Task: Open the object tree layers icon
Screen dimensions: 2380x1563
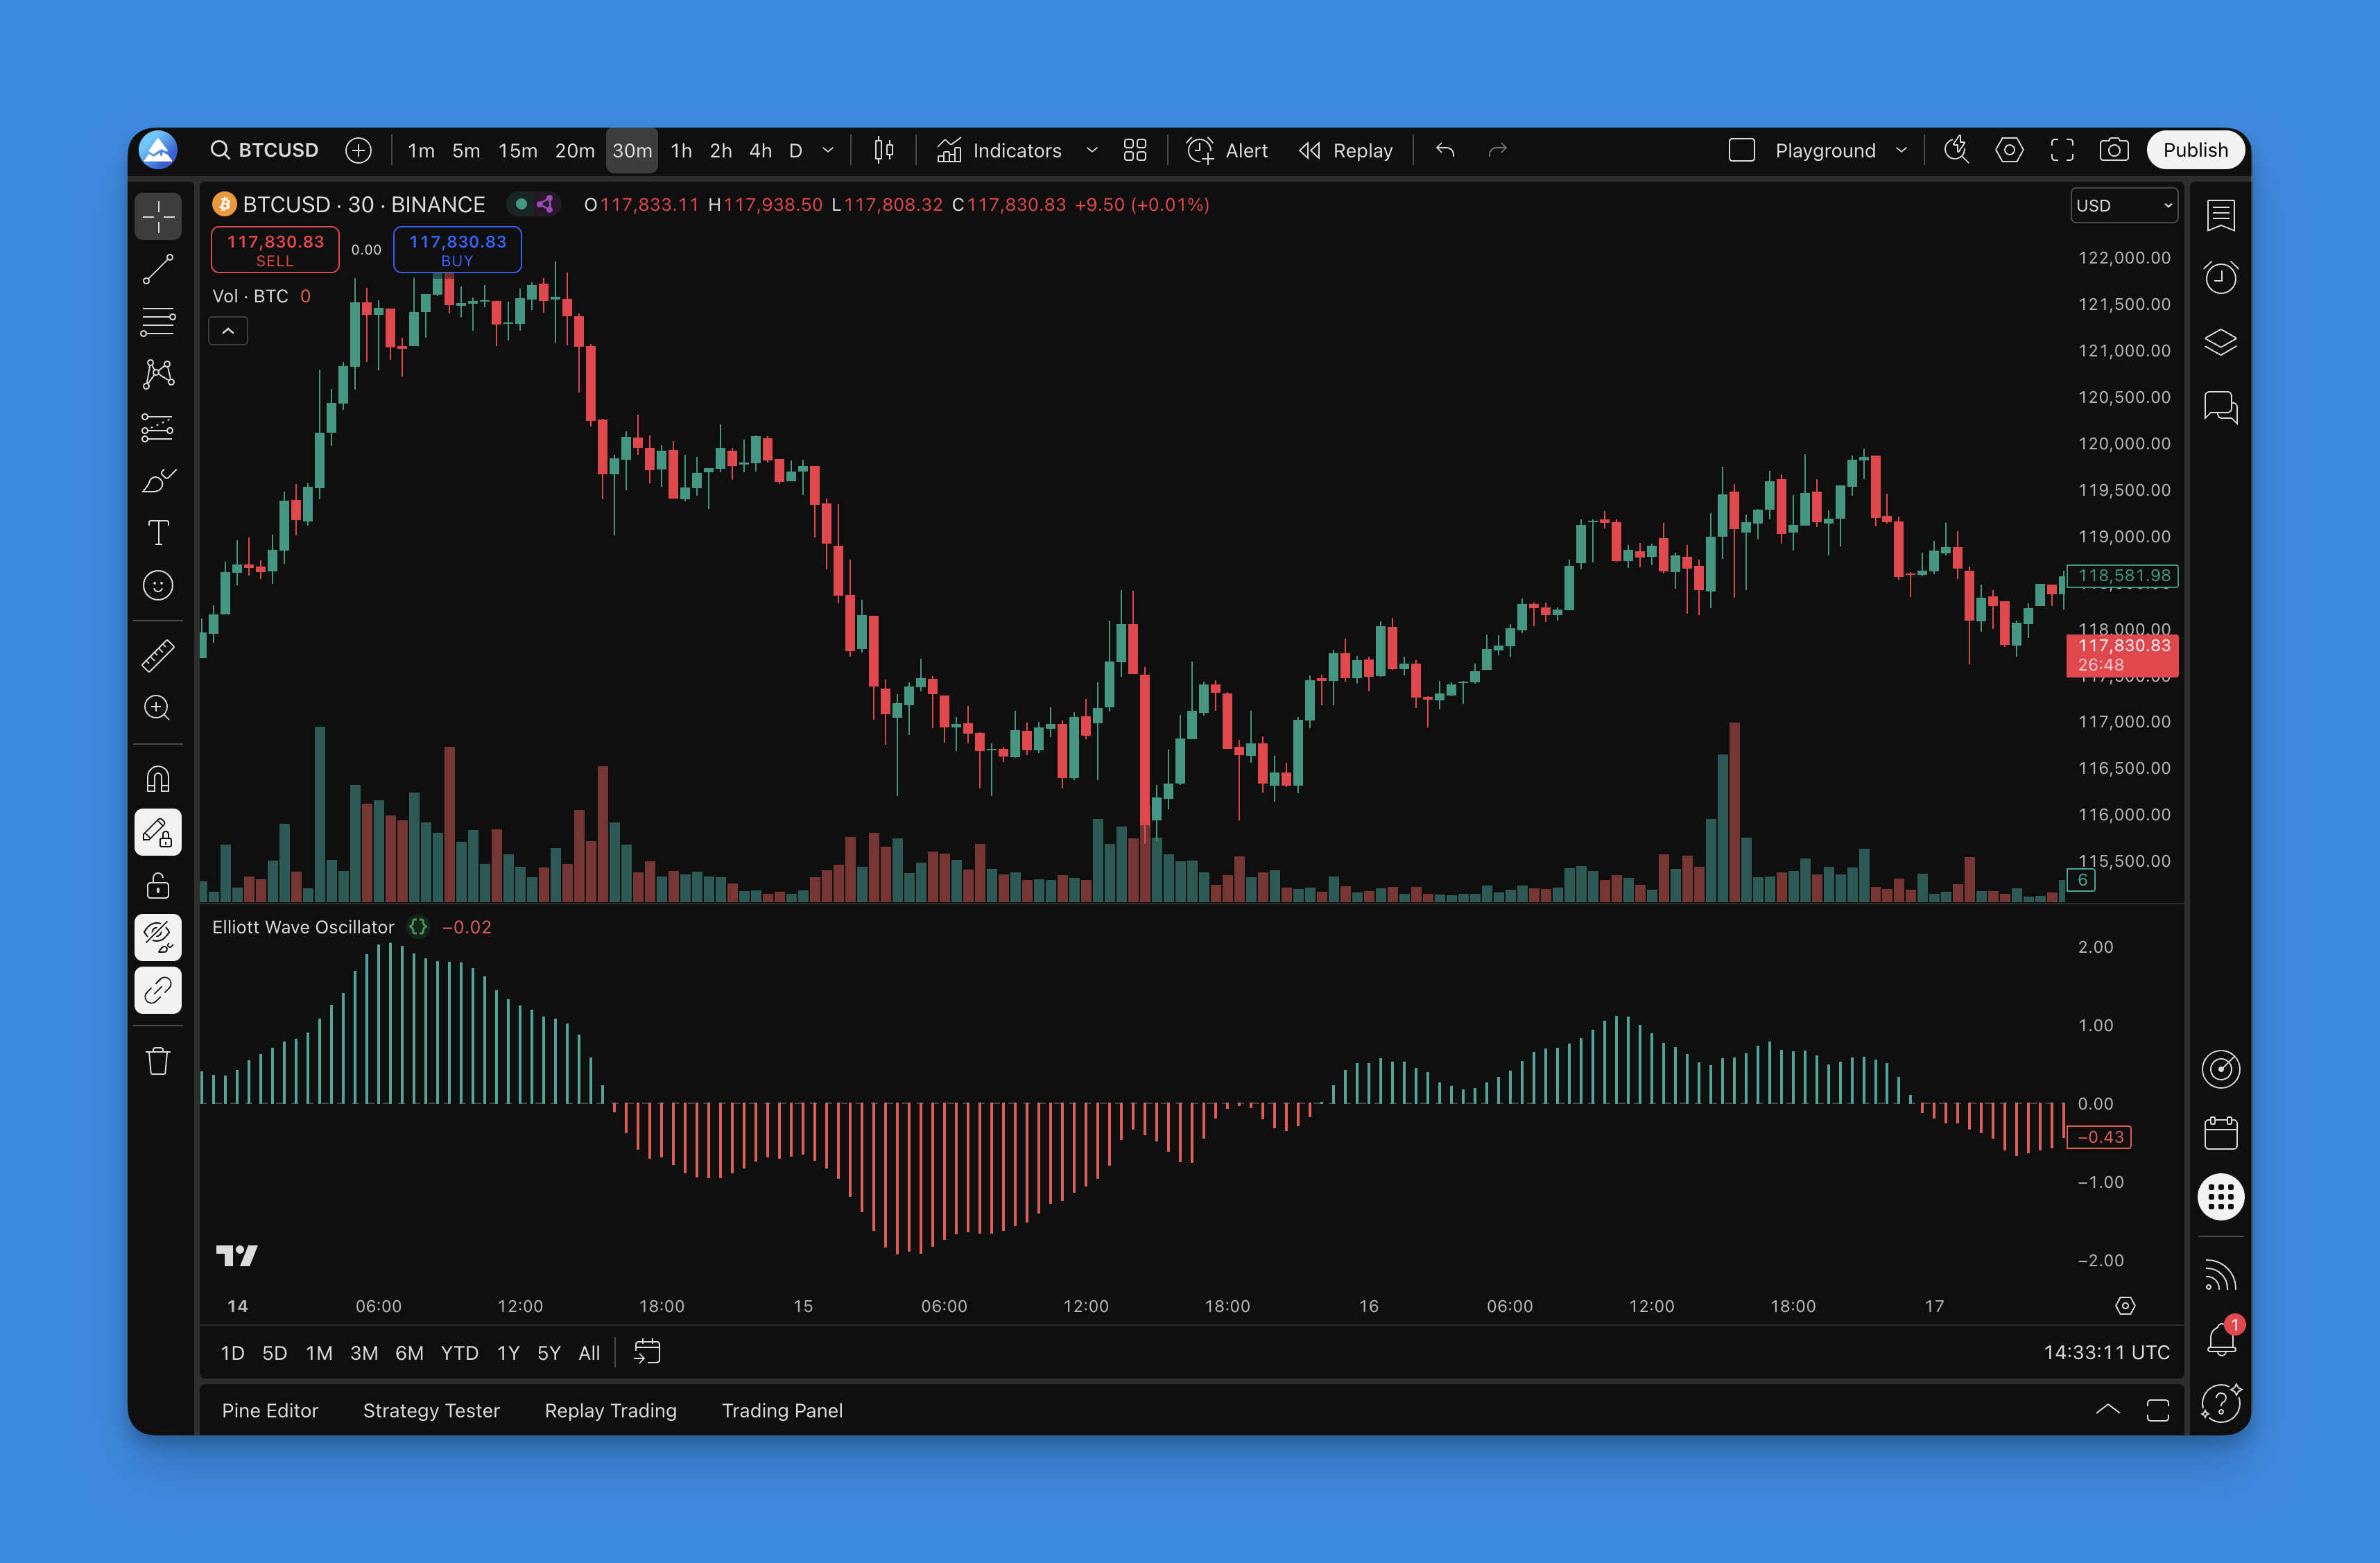Action: 2220,342
